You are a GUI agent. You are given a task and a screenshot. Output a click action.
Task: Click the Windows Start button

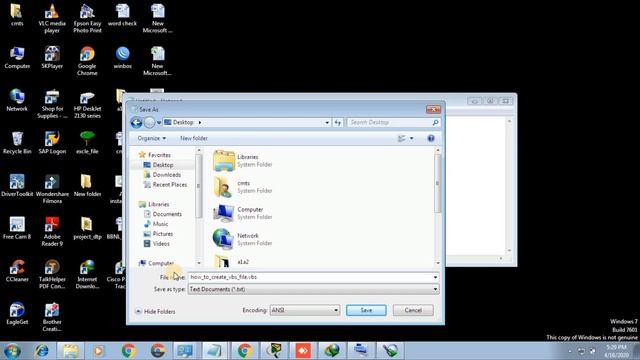coord(12,351)
